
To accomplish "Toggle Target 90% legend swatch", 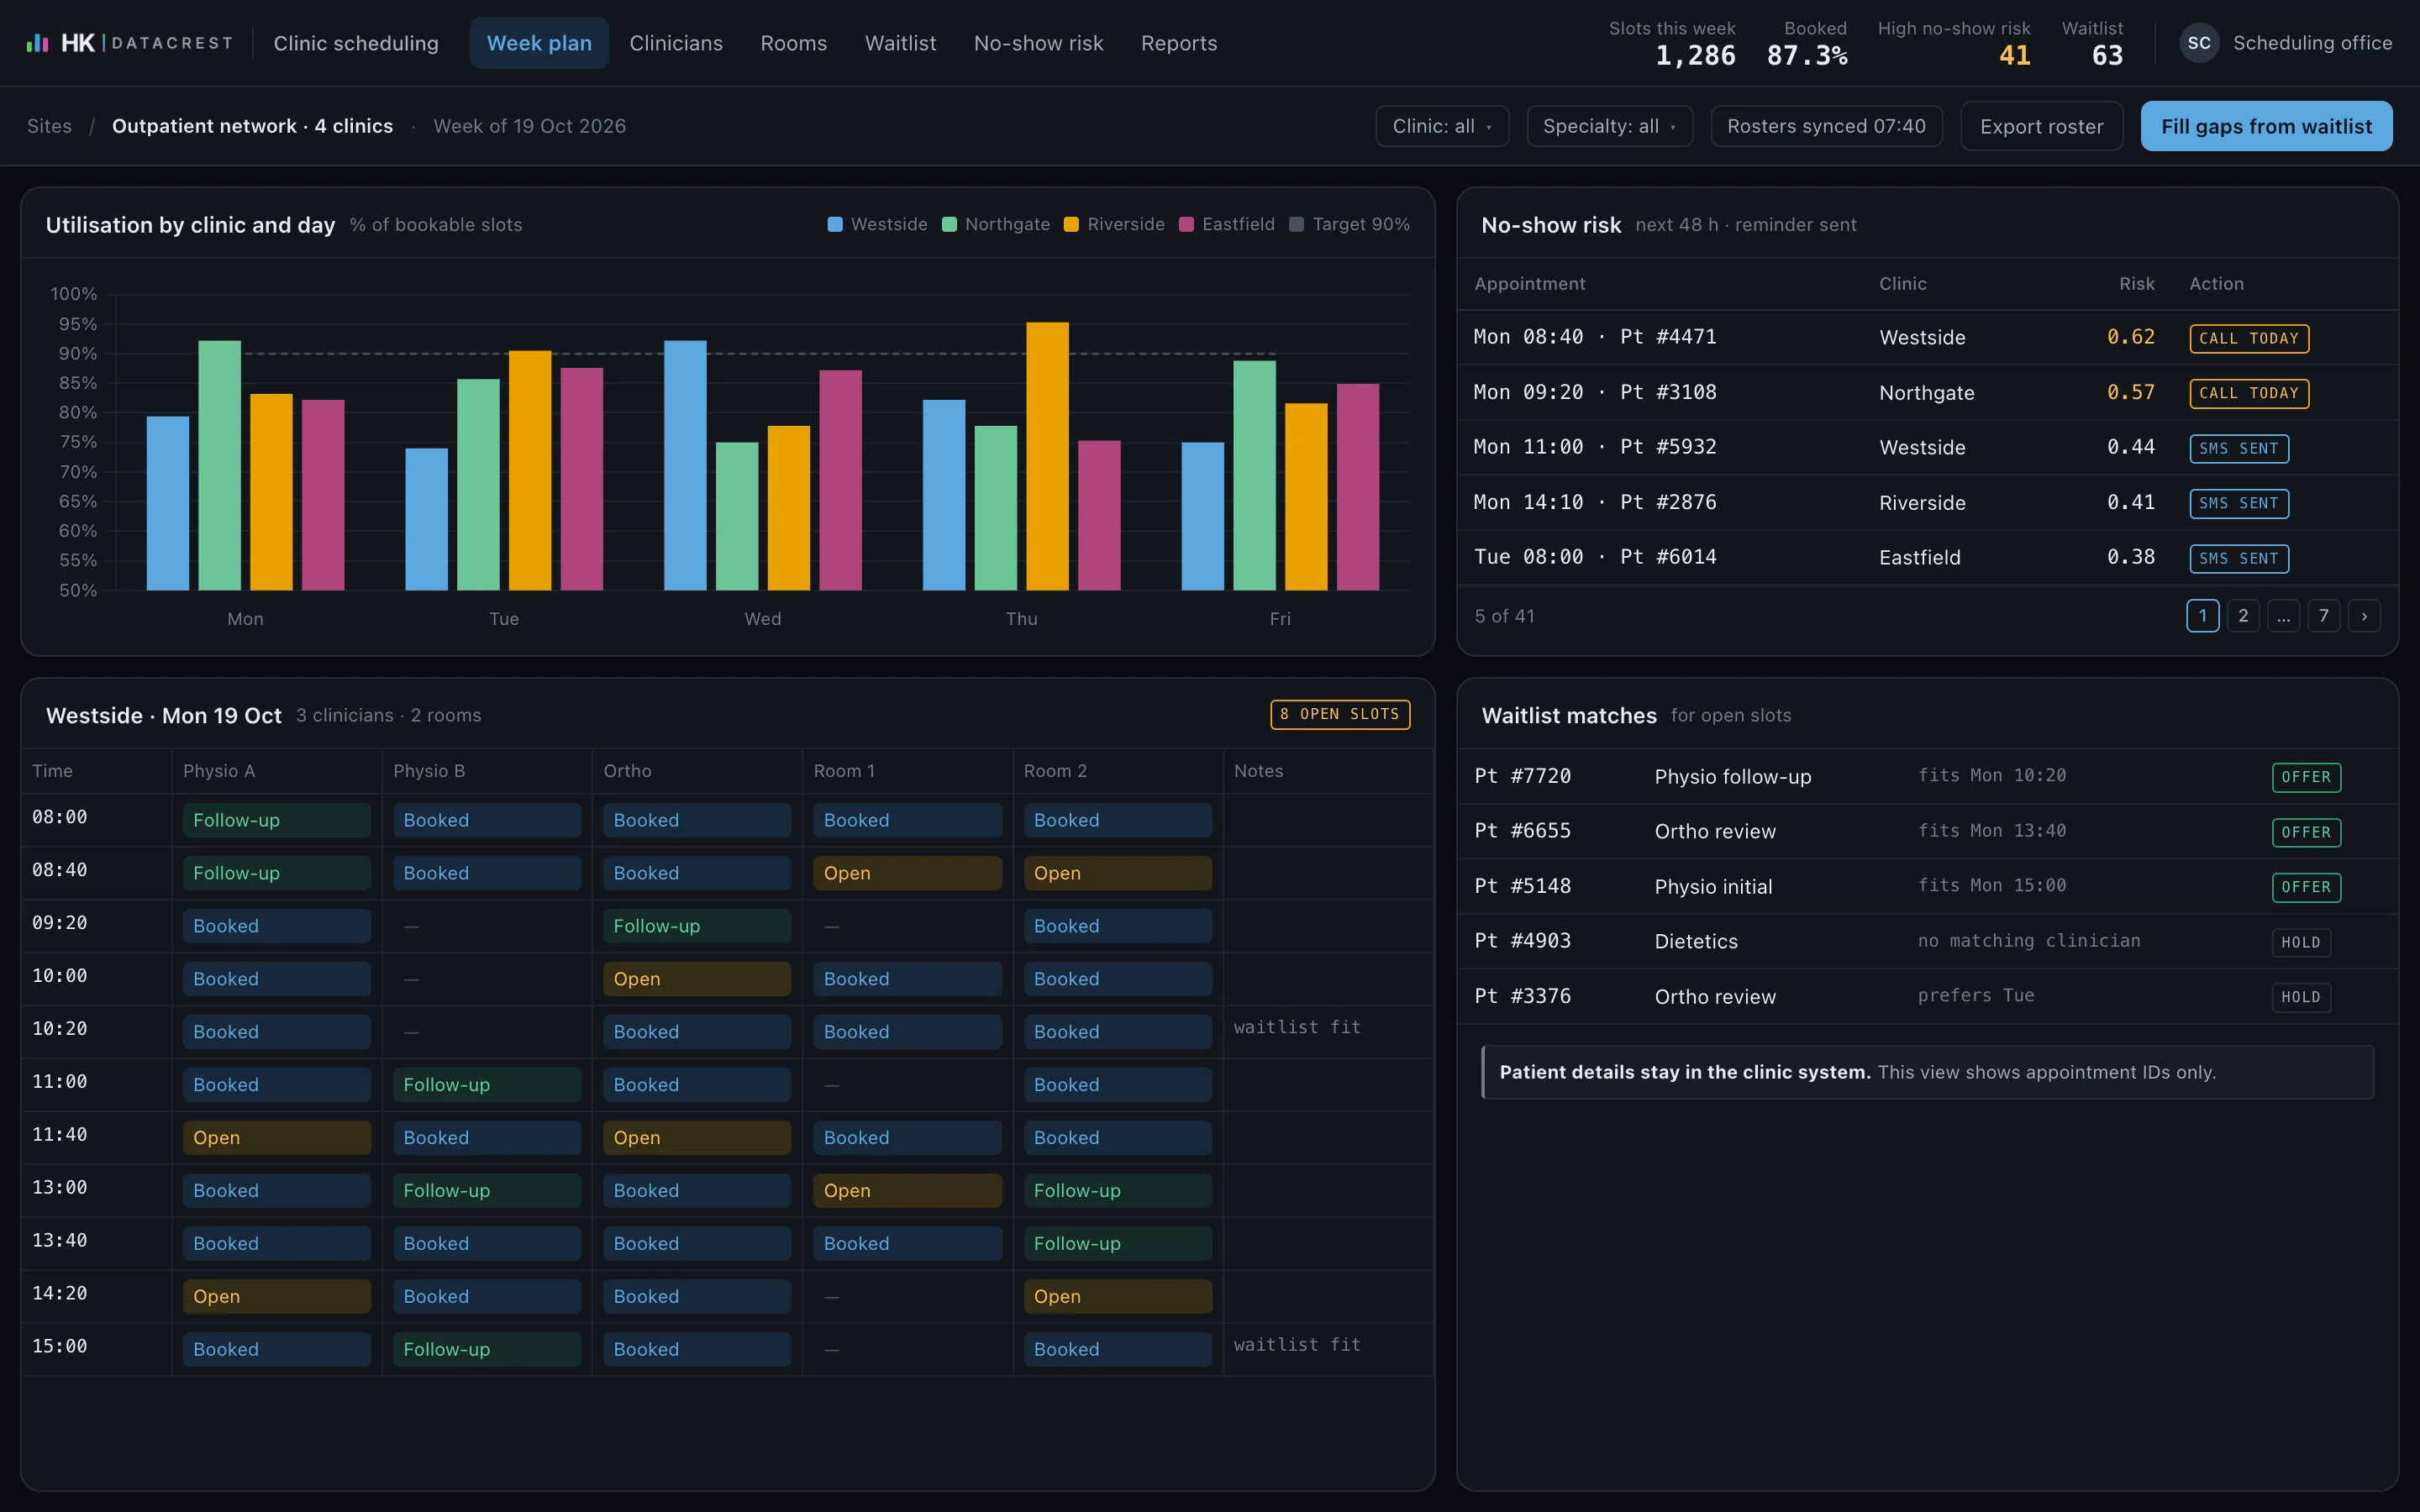I will click(1296, 224).
